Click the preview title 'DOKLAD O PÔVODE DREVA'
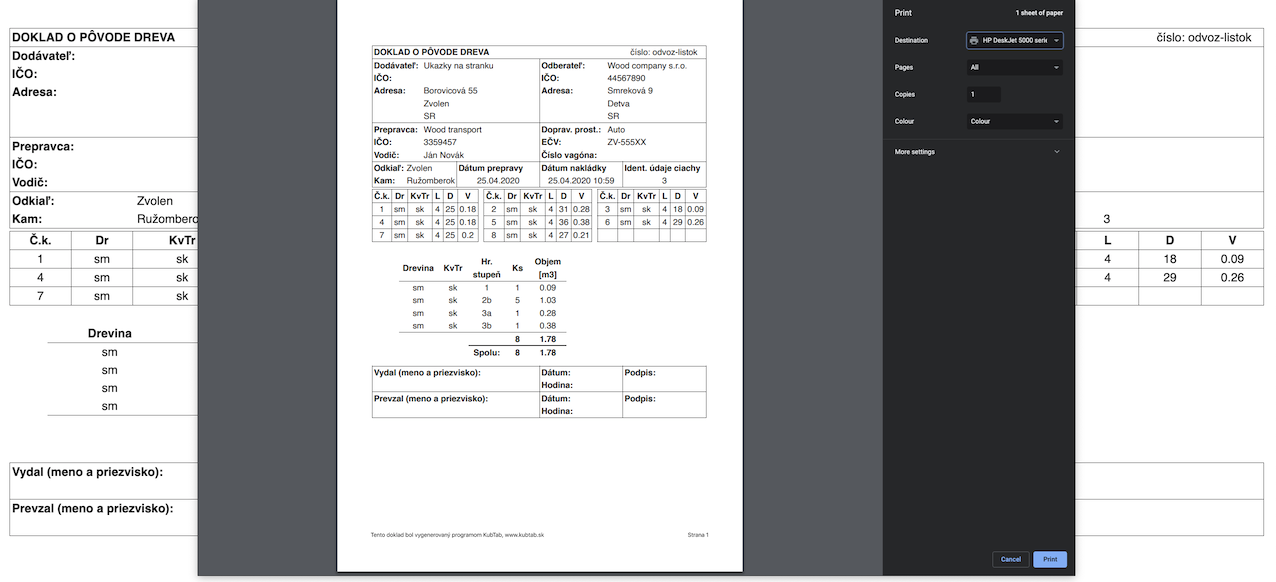The width and height of the screenshot is (1276, 582). coord(431,52)
